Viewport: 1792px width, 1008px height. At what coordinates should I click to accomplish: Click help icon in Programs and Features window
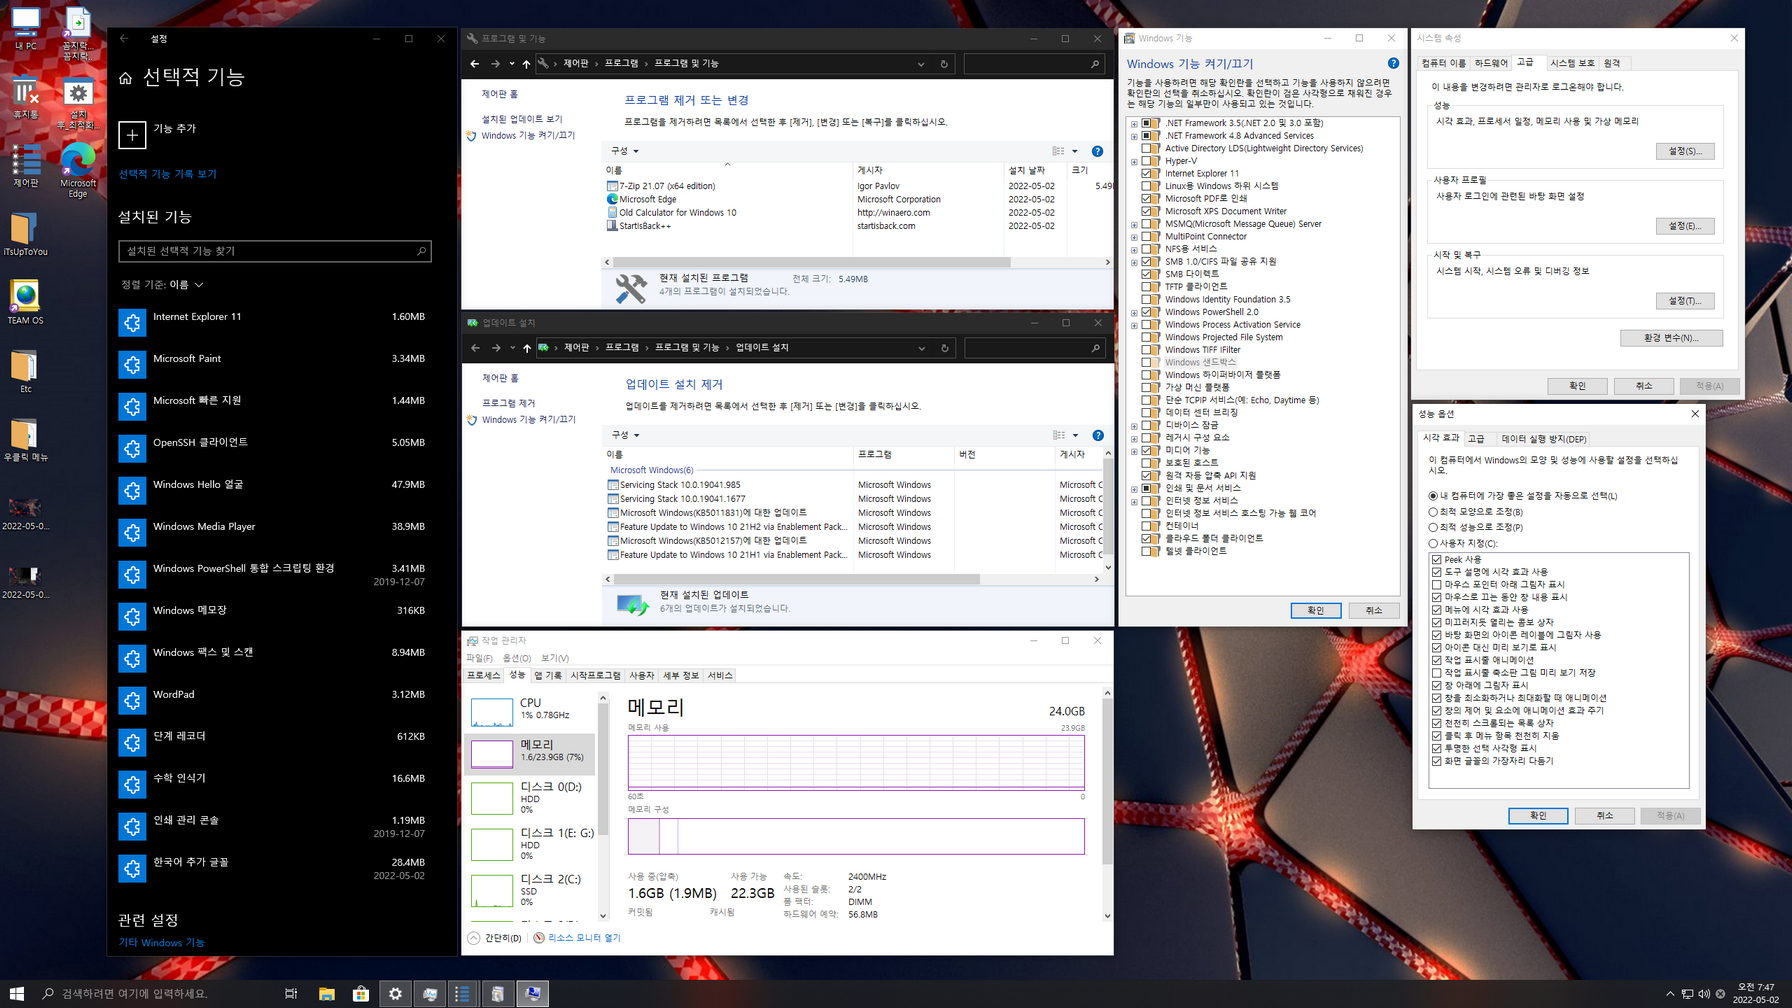1097,151
